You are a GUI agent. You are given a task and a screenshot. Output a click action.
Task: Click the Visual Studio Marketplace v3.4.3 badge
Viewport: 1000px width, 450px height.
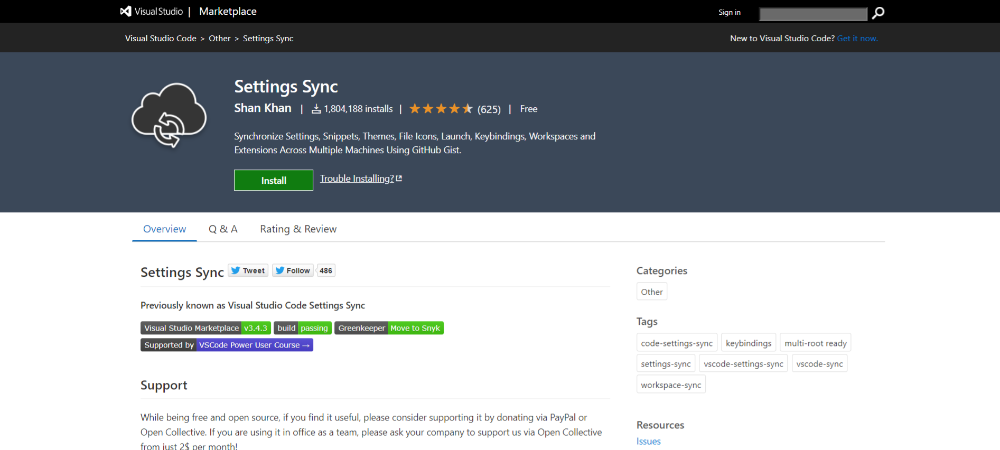pos(206,328)
